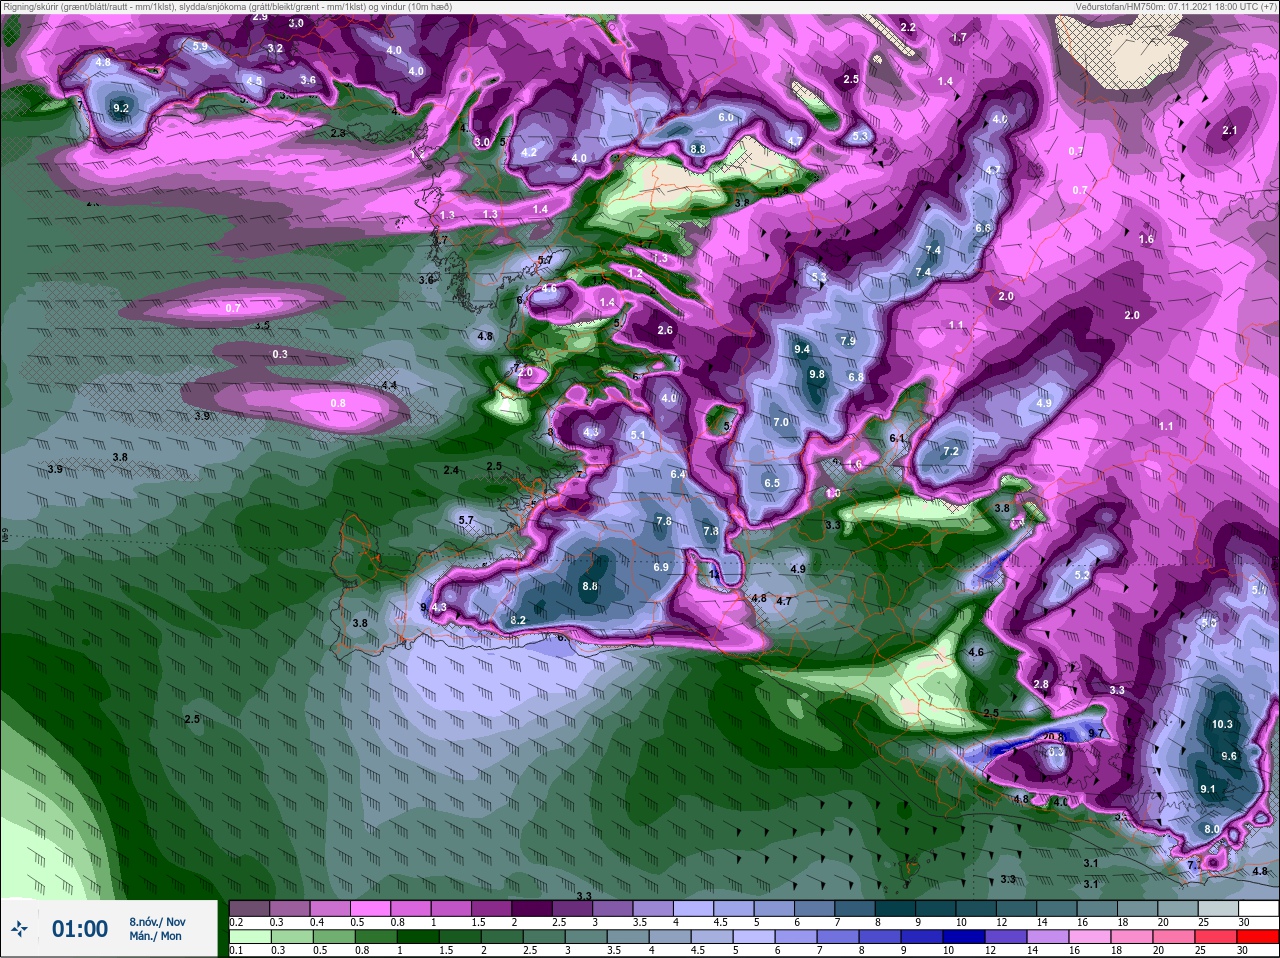Click the 9.4 precipitation value label

pyautogui.click(x=802, y=349)
